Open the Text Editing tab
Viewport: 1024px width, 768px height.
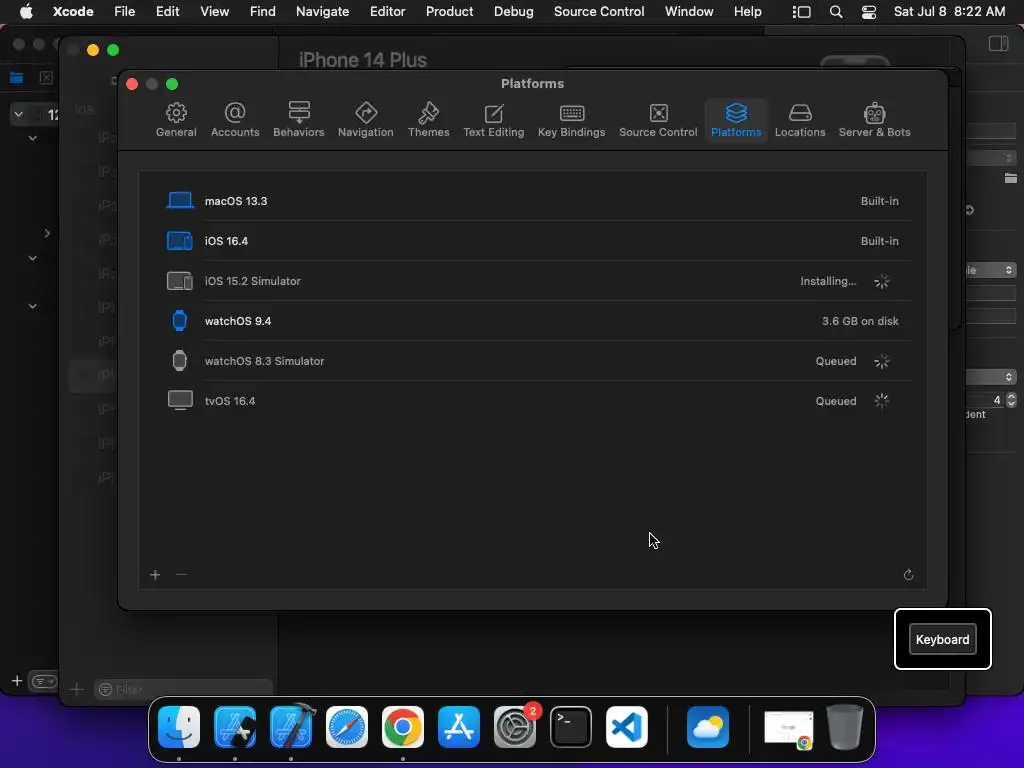coord(493,120)
